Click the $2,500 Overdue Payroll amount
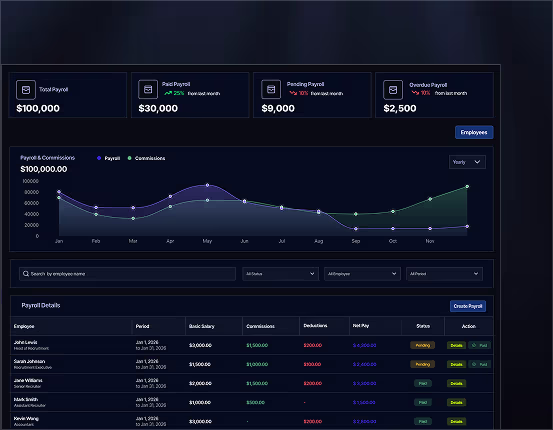 click(400, 108)
